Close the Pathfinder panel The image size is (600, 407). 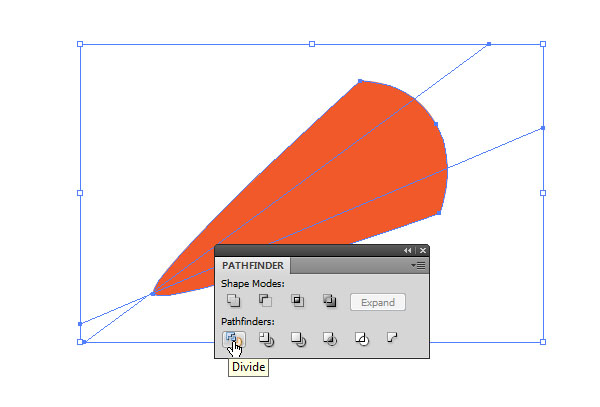point(423,251)
